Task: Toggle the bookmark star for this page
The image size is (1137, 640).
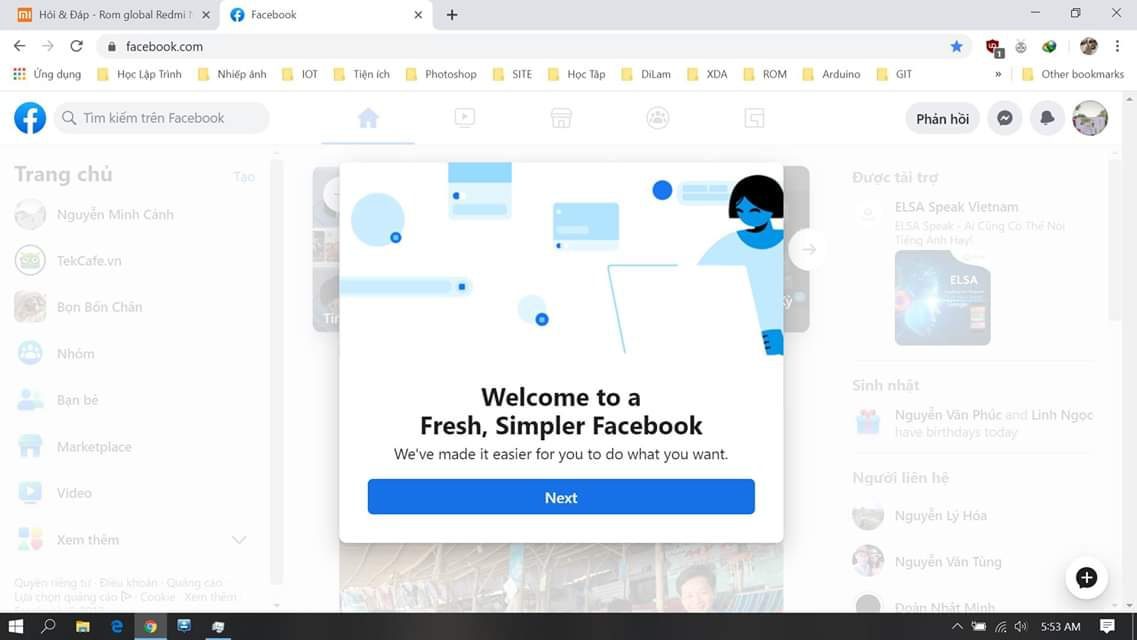Action: [956, 46]
